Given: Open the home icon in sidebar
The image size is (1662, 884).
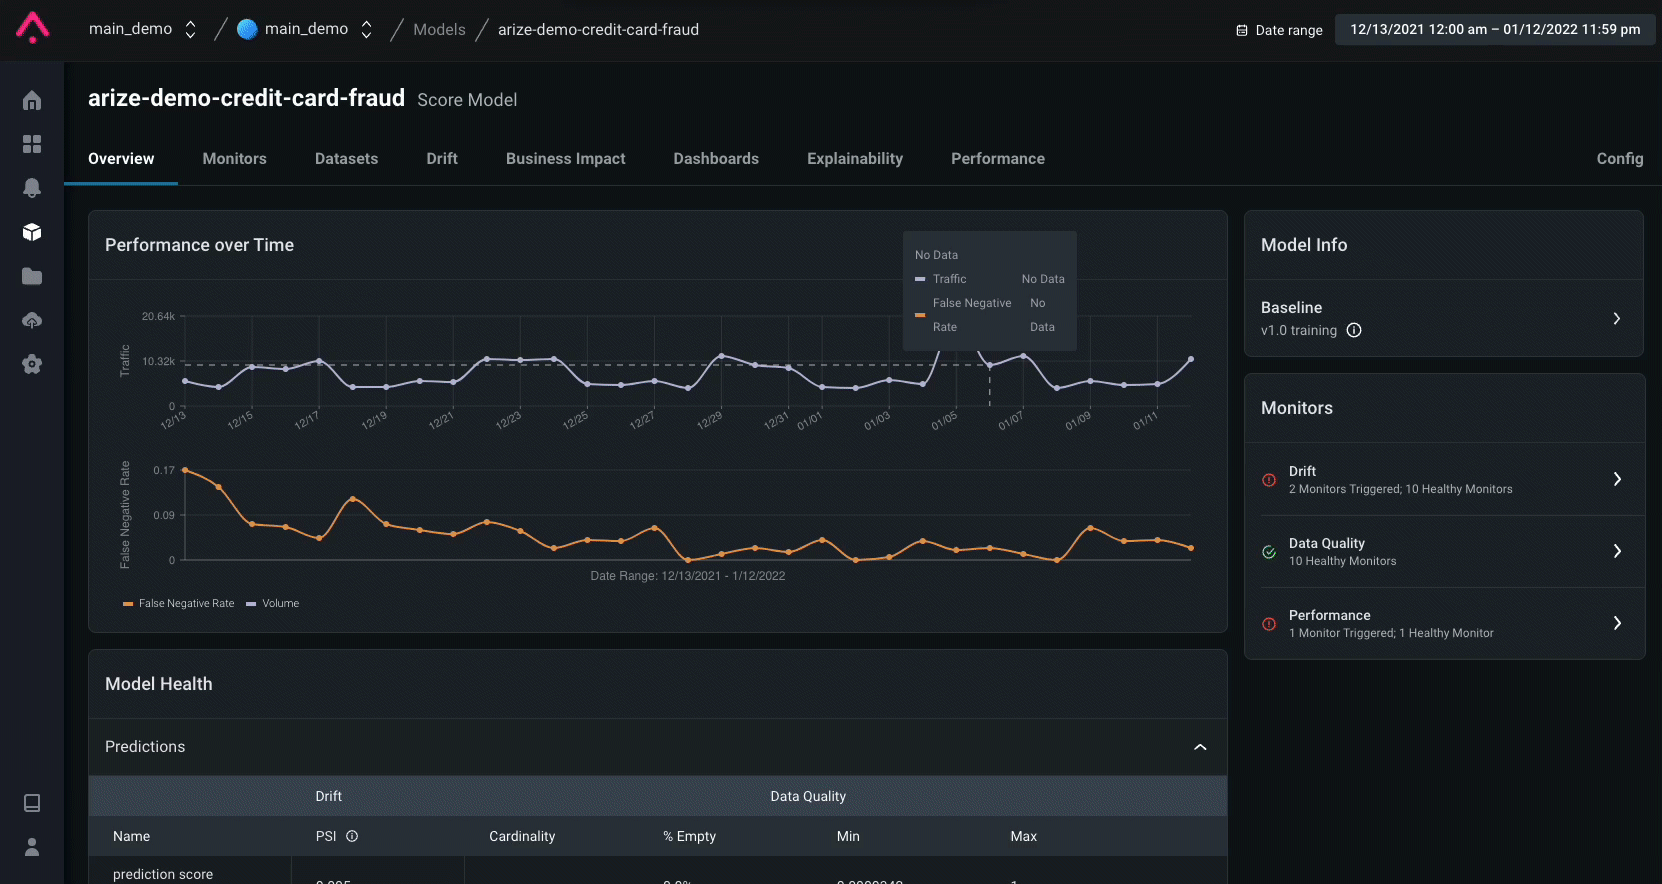Looking at the screenshot, I should coord(32,100).
